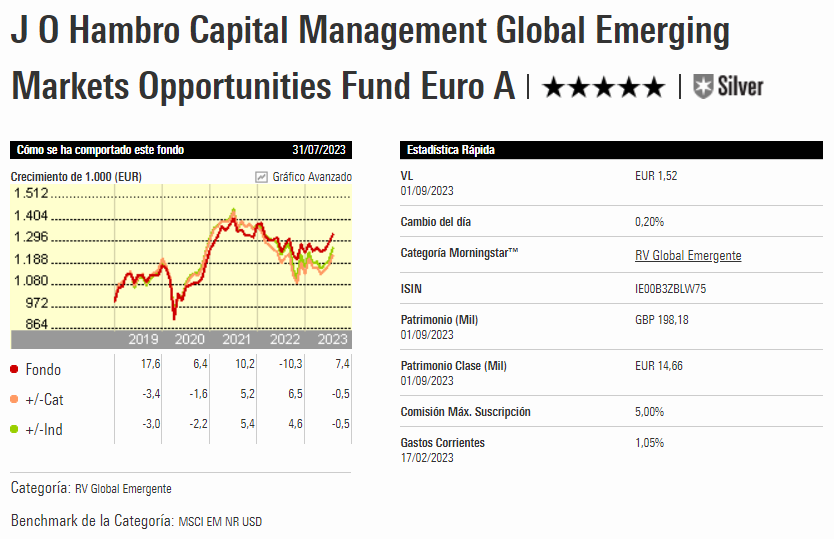Click the fund title heading
The width and height of the screenshot is (835, 539).
[370, 58]
